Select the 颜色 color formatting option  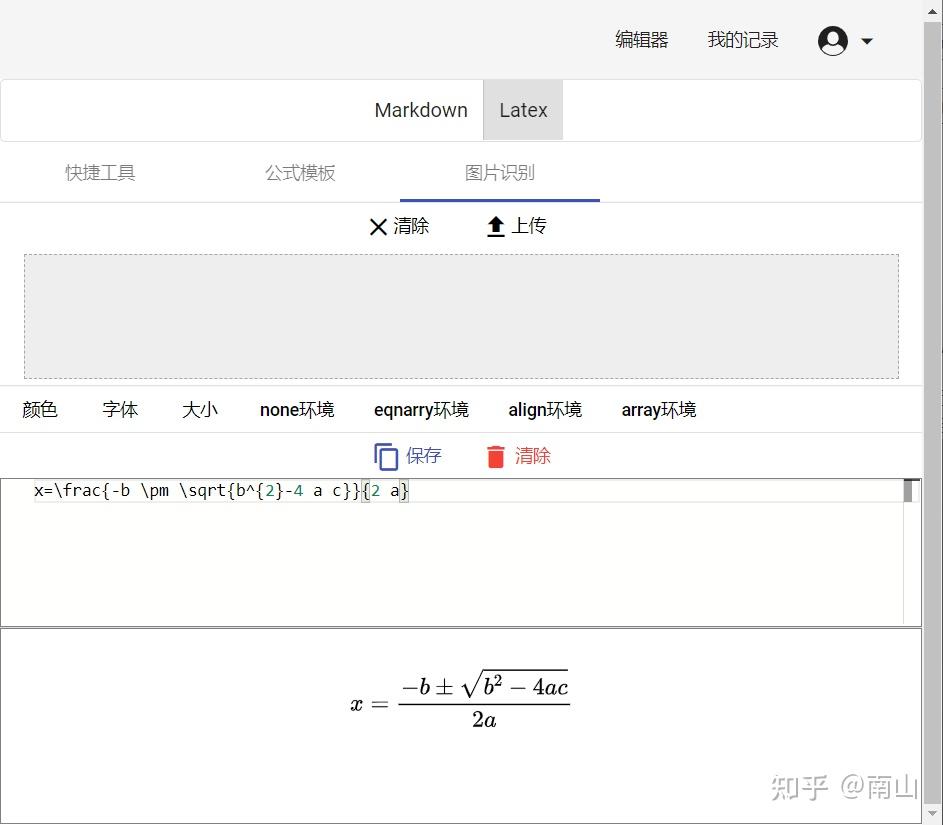tap(39, 409)
